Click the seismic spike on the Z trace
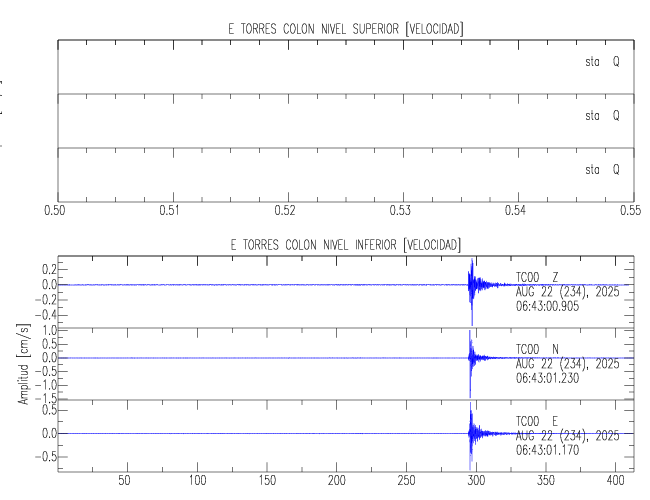 tap(471, 285)
